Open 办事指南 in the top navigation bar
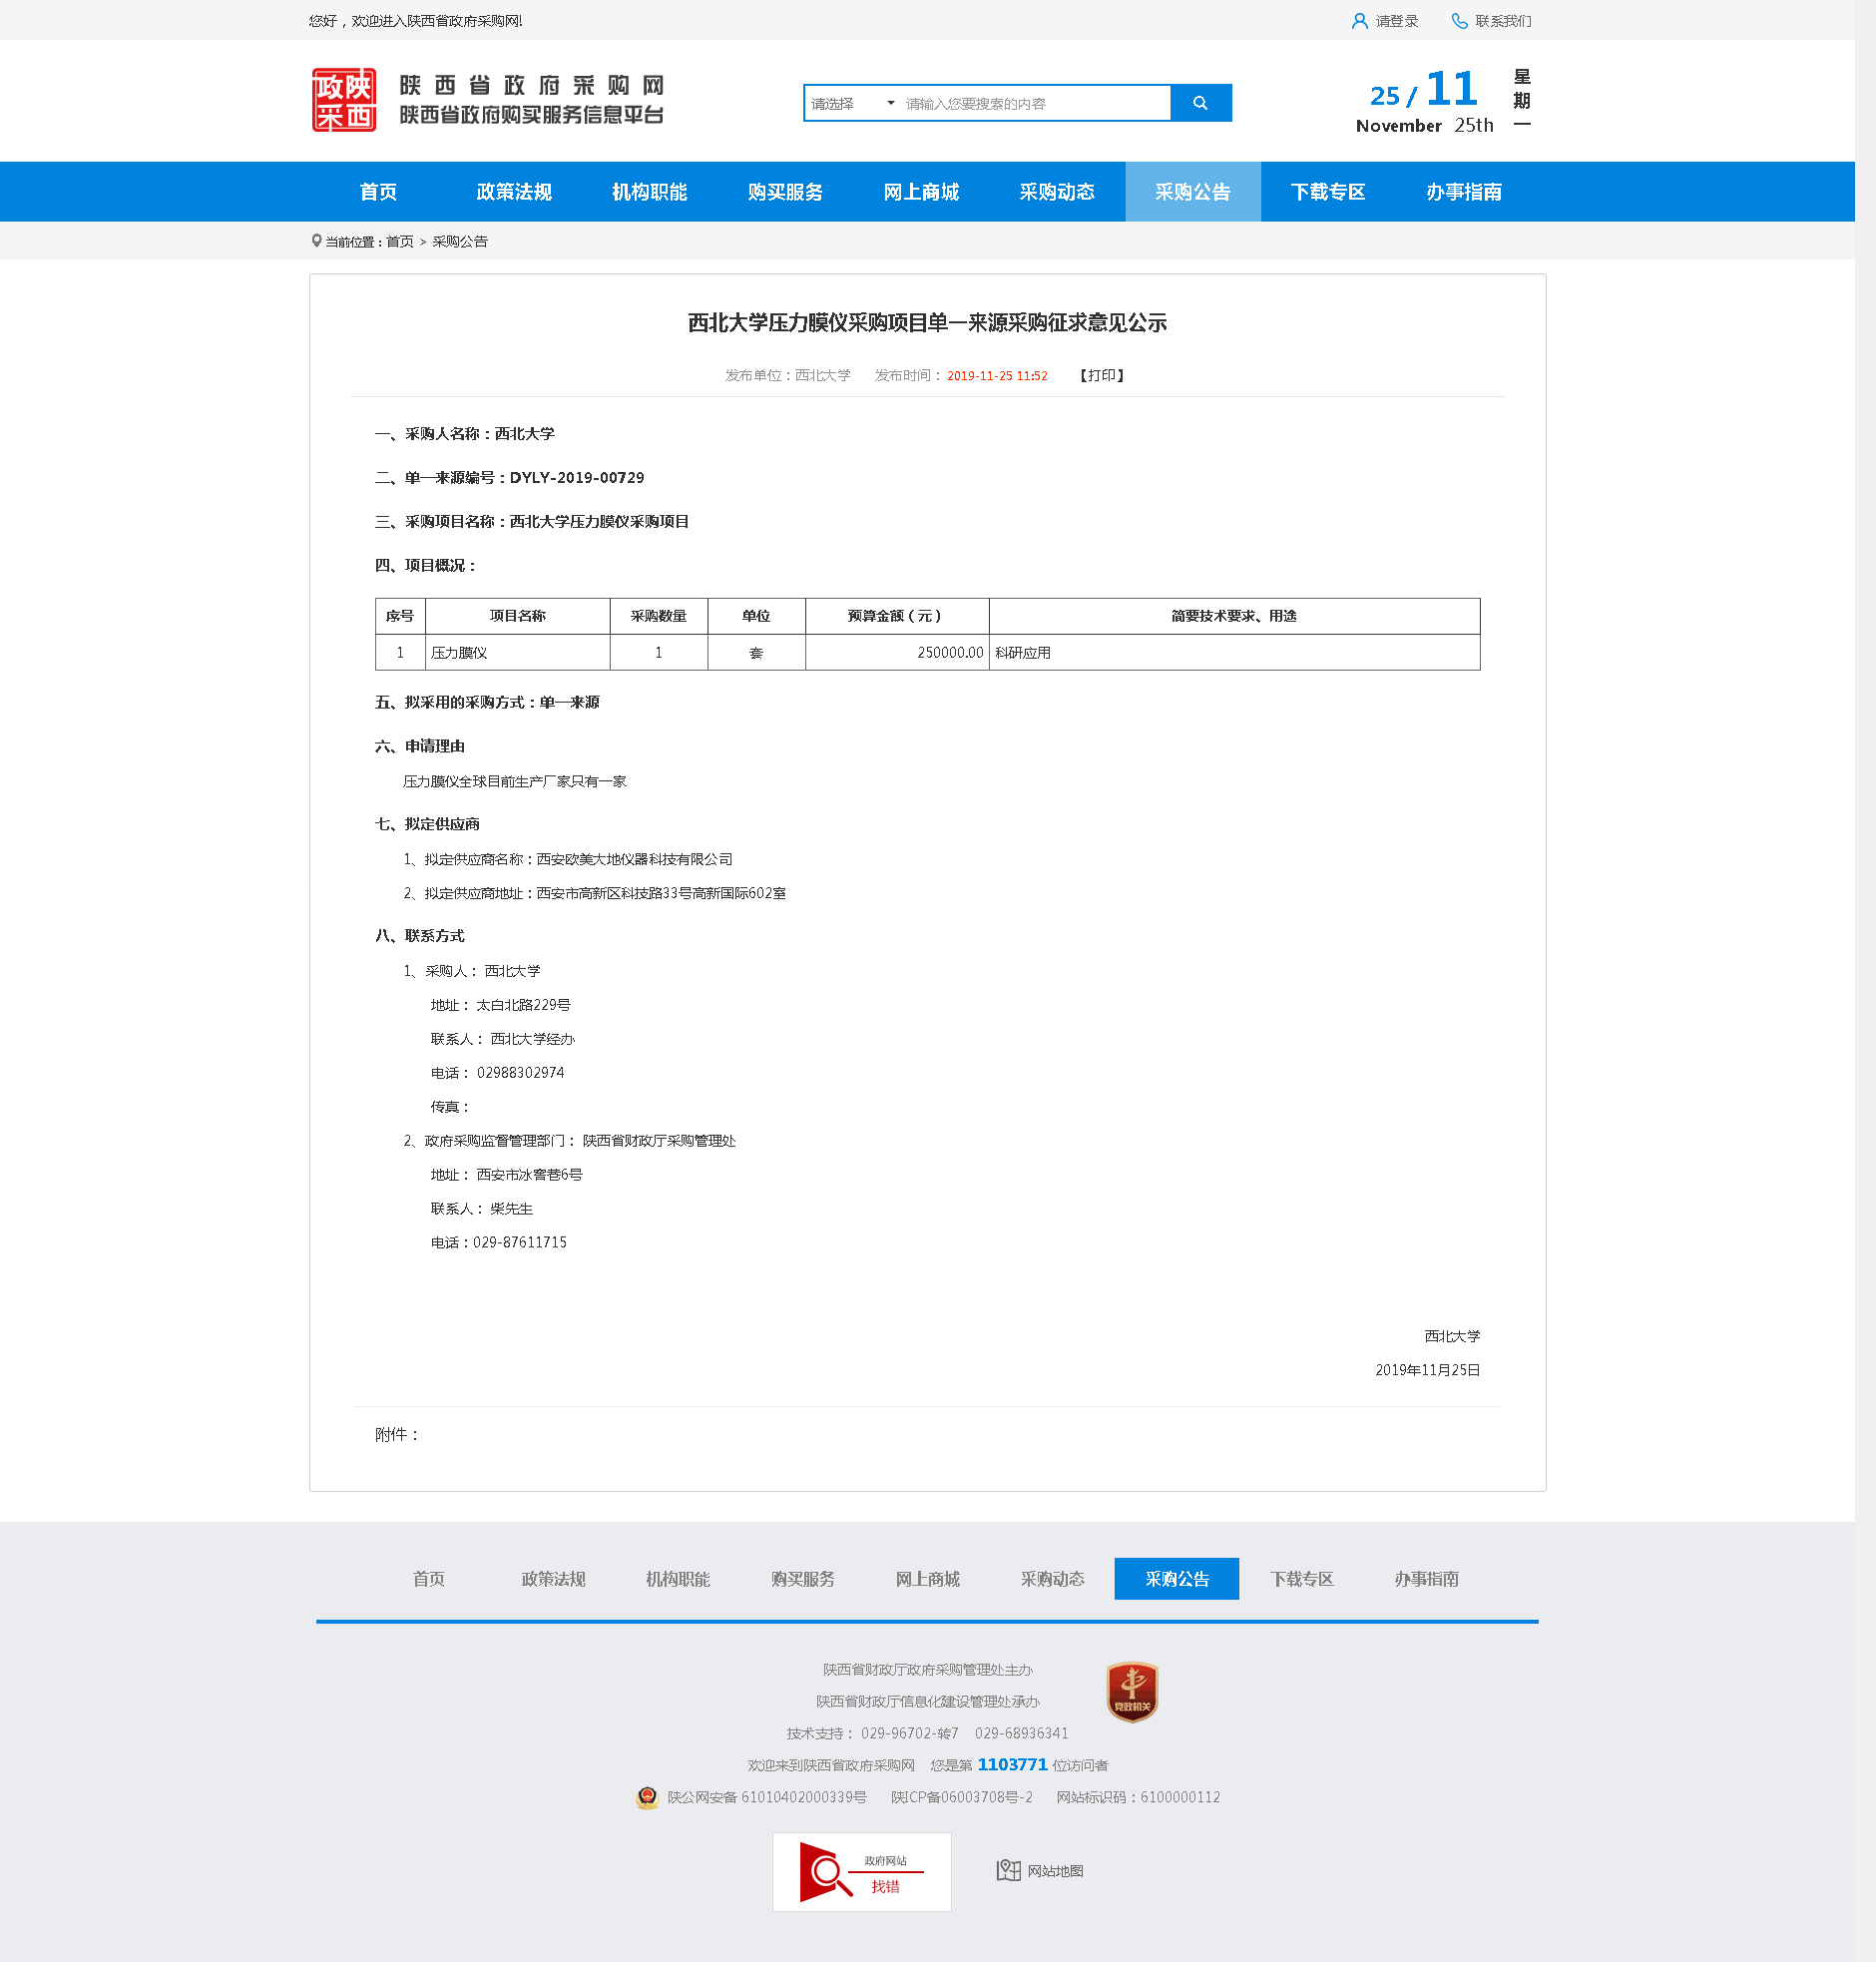1876x1962 pixels. [x=1464, y=192]
